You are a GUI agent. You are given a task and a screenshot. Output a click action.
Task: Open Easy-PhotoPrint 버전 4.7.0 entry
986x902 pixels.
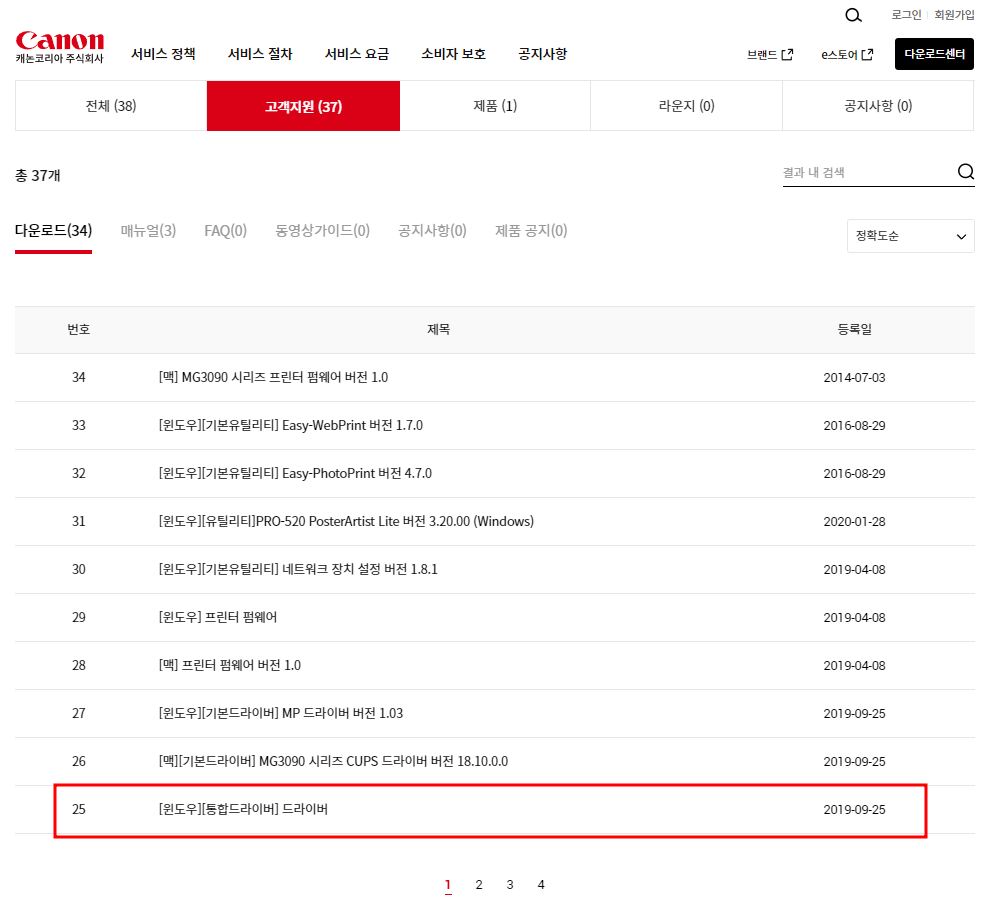click(295, 473)
